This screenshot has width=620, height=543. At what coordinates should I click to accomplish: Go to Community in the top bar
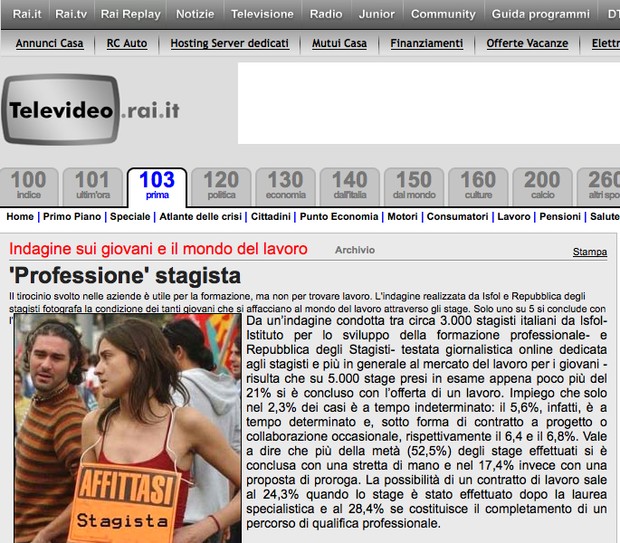[443, 14]
